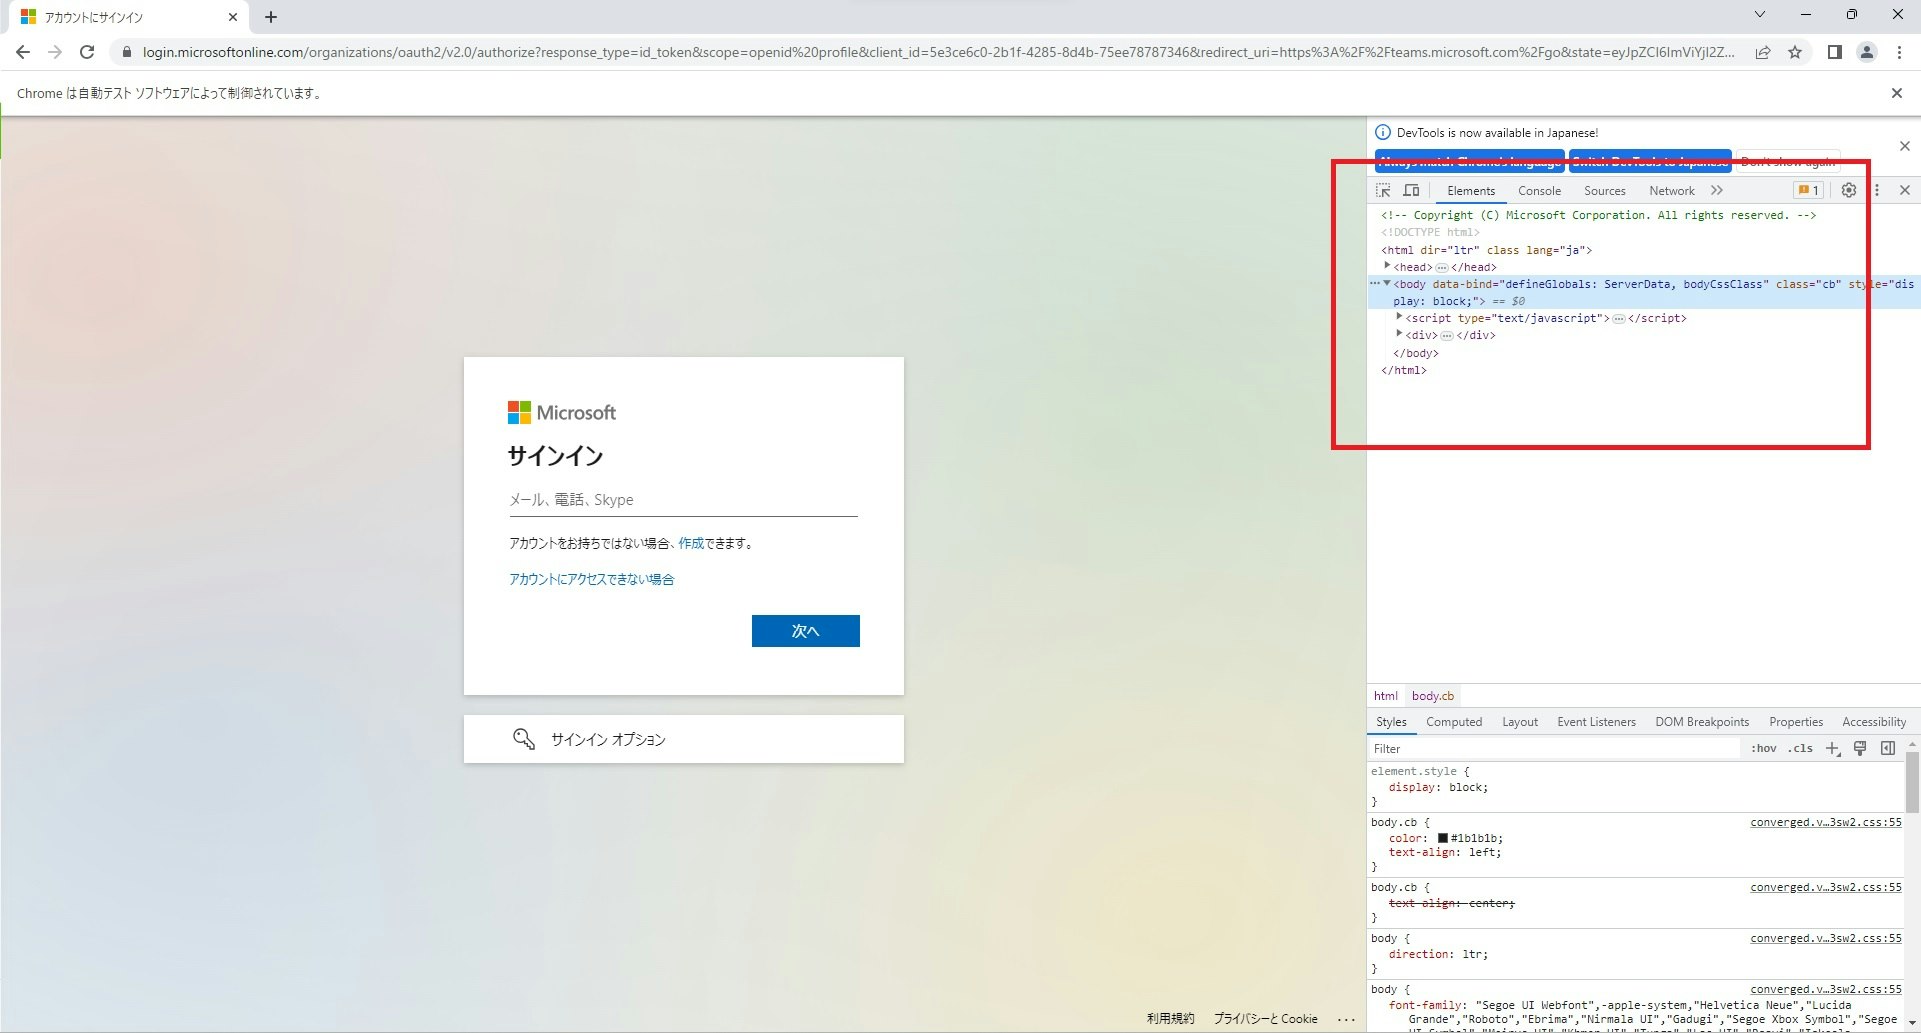
Task: Switch to the Console tab
Action: (1539, 191)
